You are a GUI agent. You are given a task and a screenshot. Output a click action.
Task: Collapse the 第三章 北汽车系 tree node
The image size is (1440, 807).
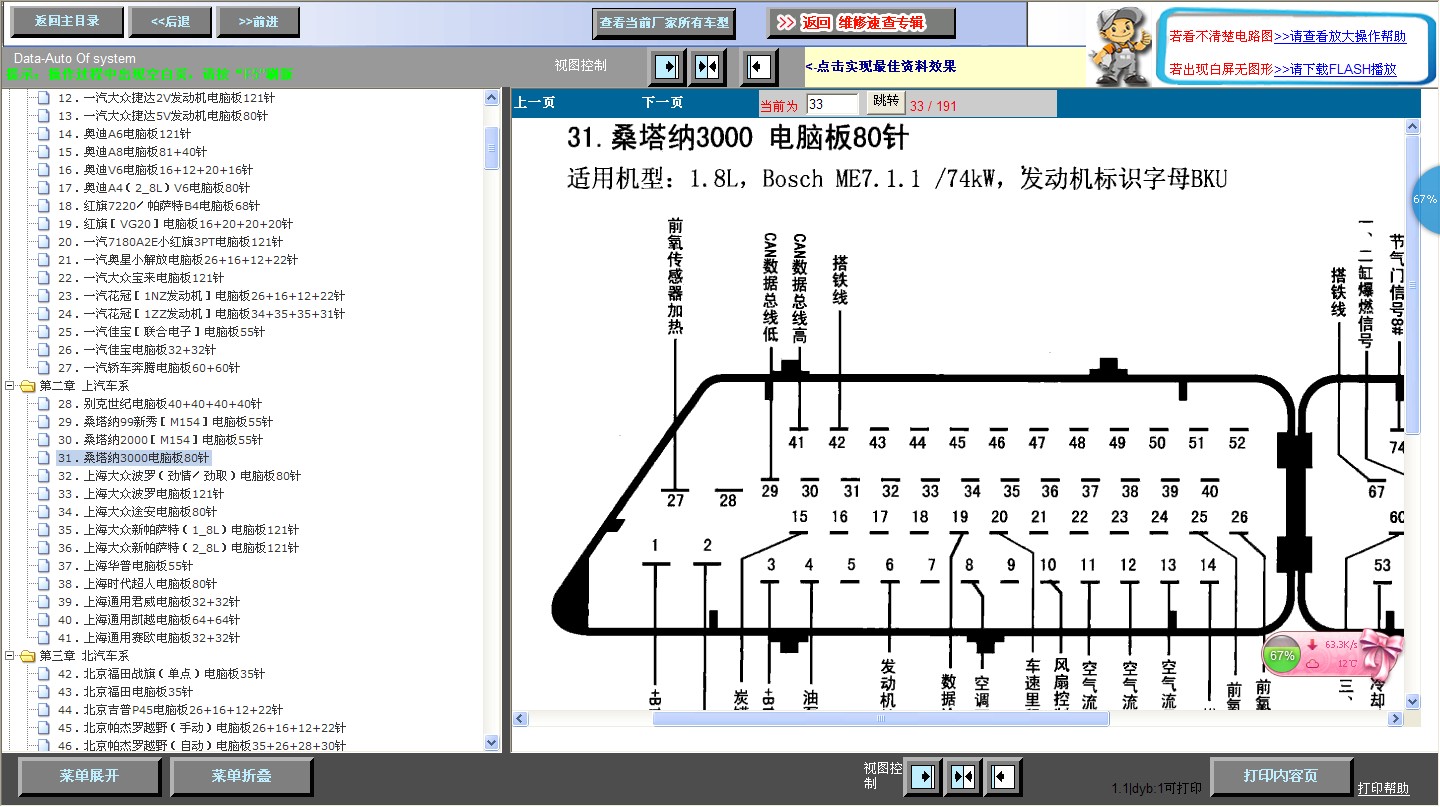[10, 656]
